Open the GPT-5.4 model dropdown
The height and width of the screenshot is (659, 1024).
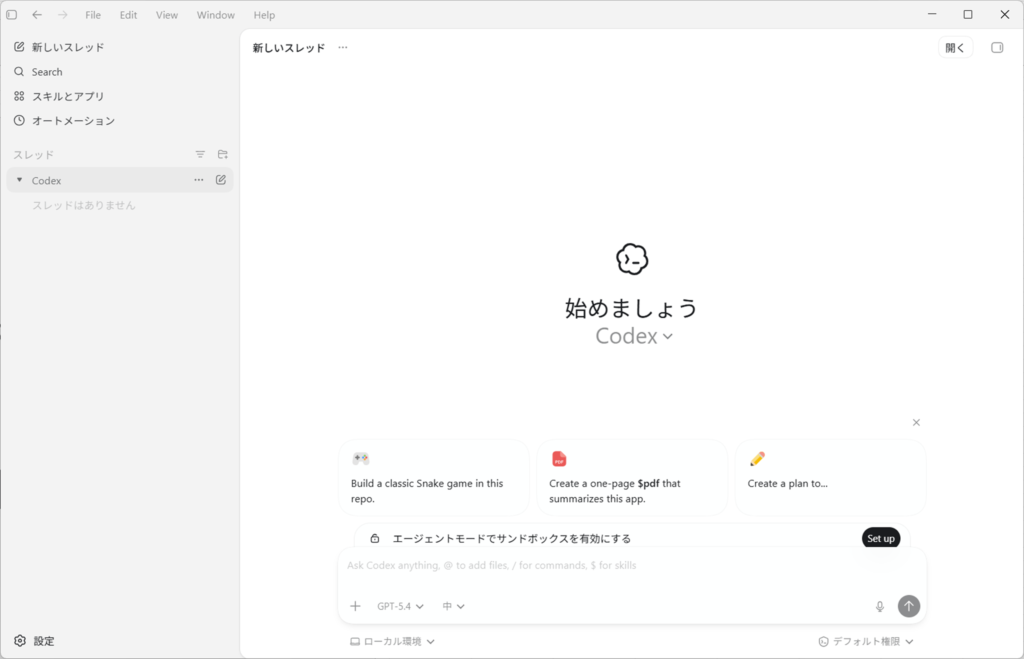click(x=400, y=606)
